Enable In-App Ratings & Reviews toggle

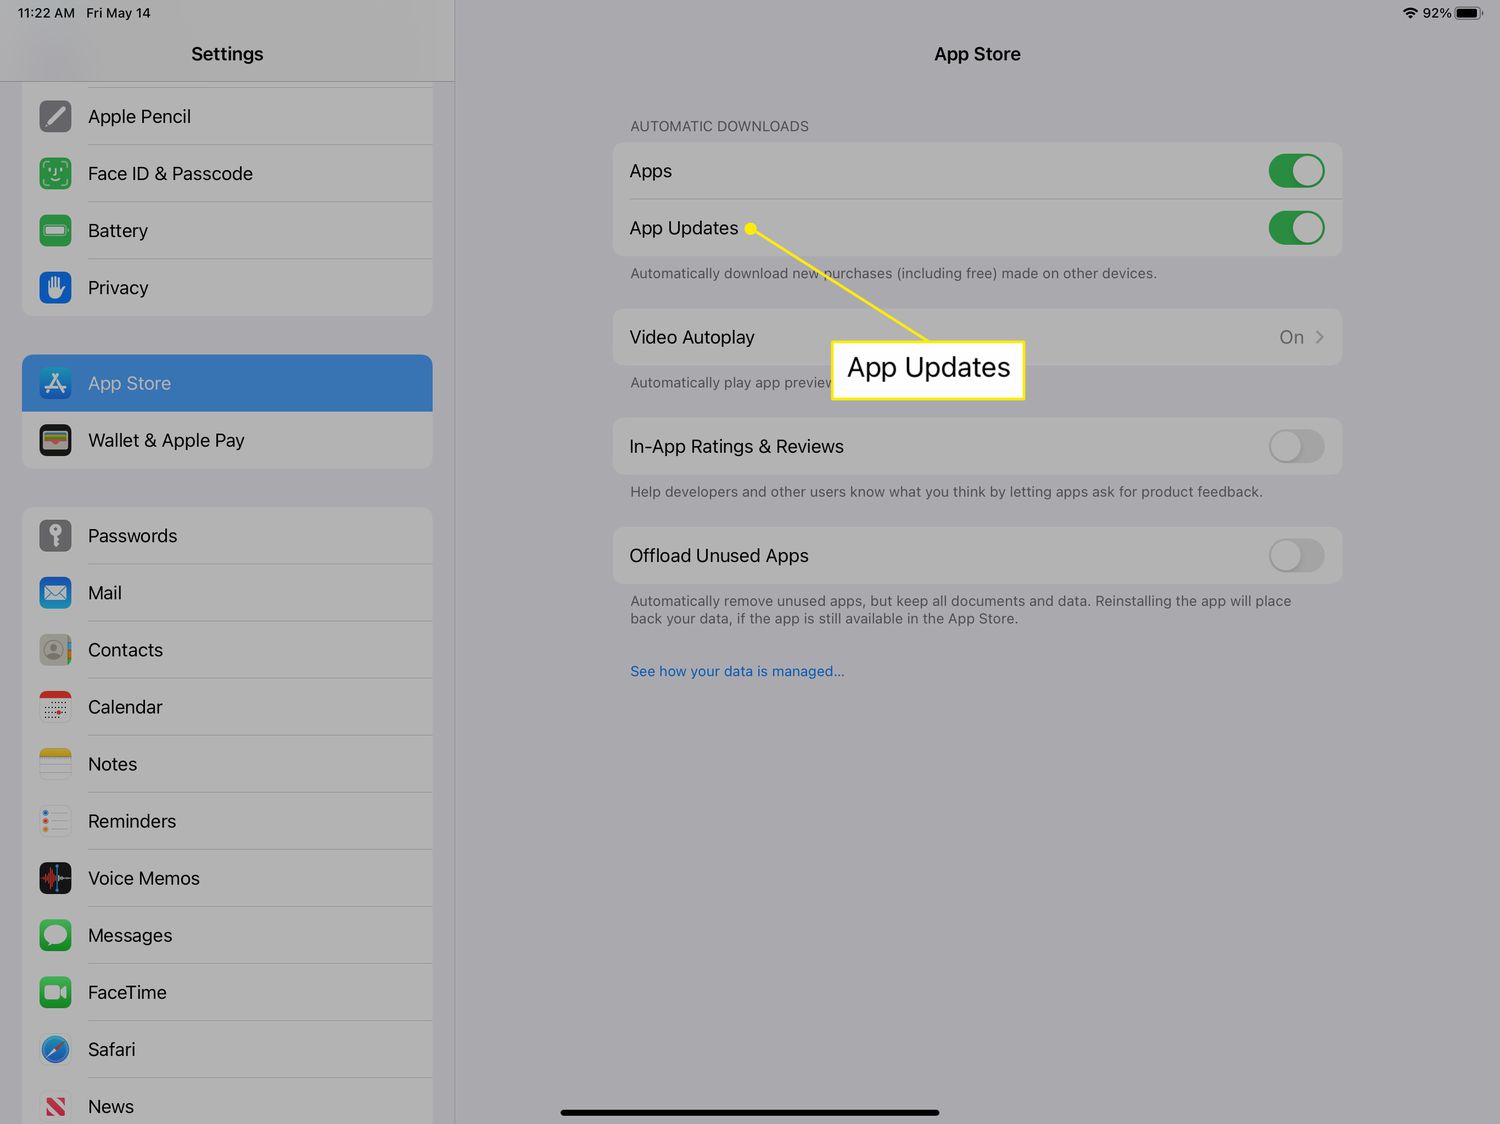[1296, 446]
